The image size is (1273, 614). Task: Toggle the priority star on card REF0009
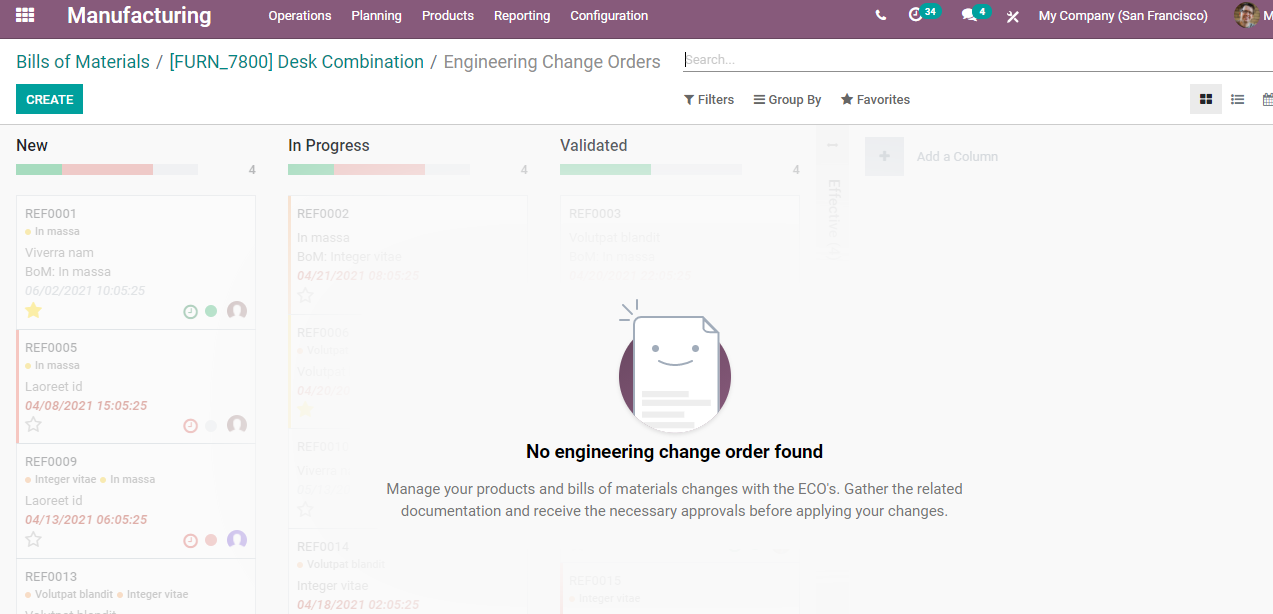point(33,539)
